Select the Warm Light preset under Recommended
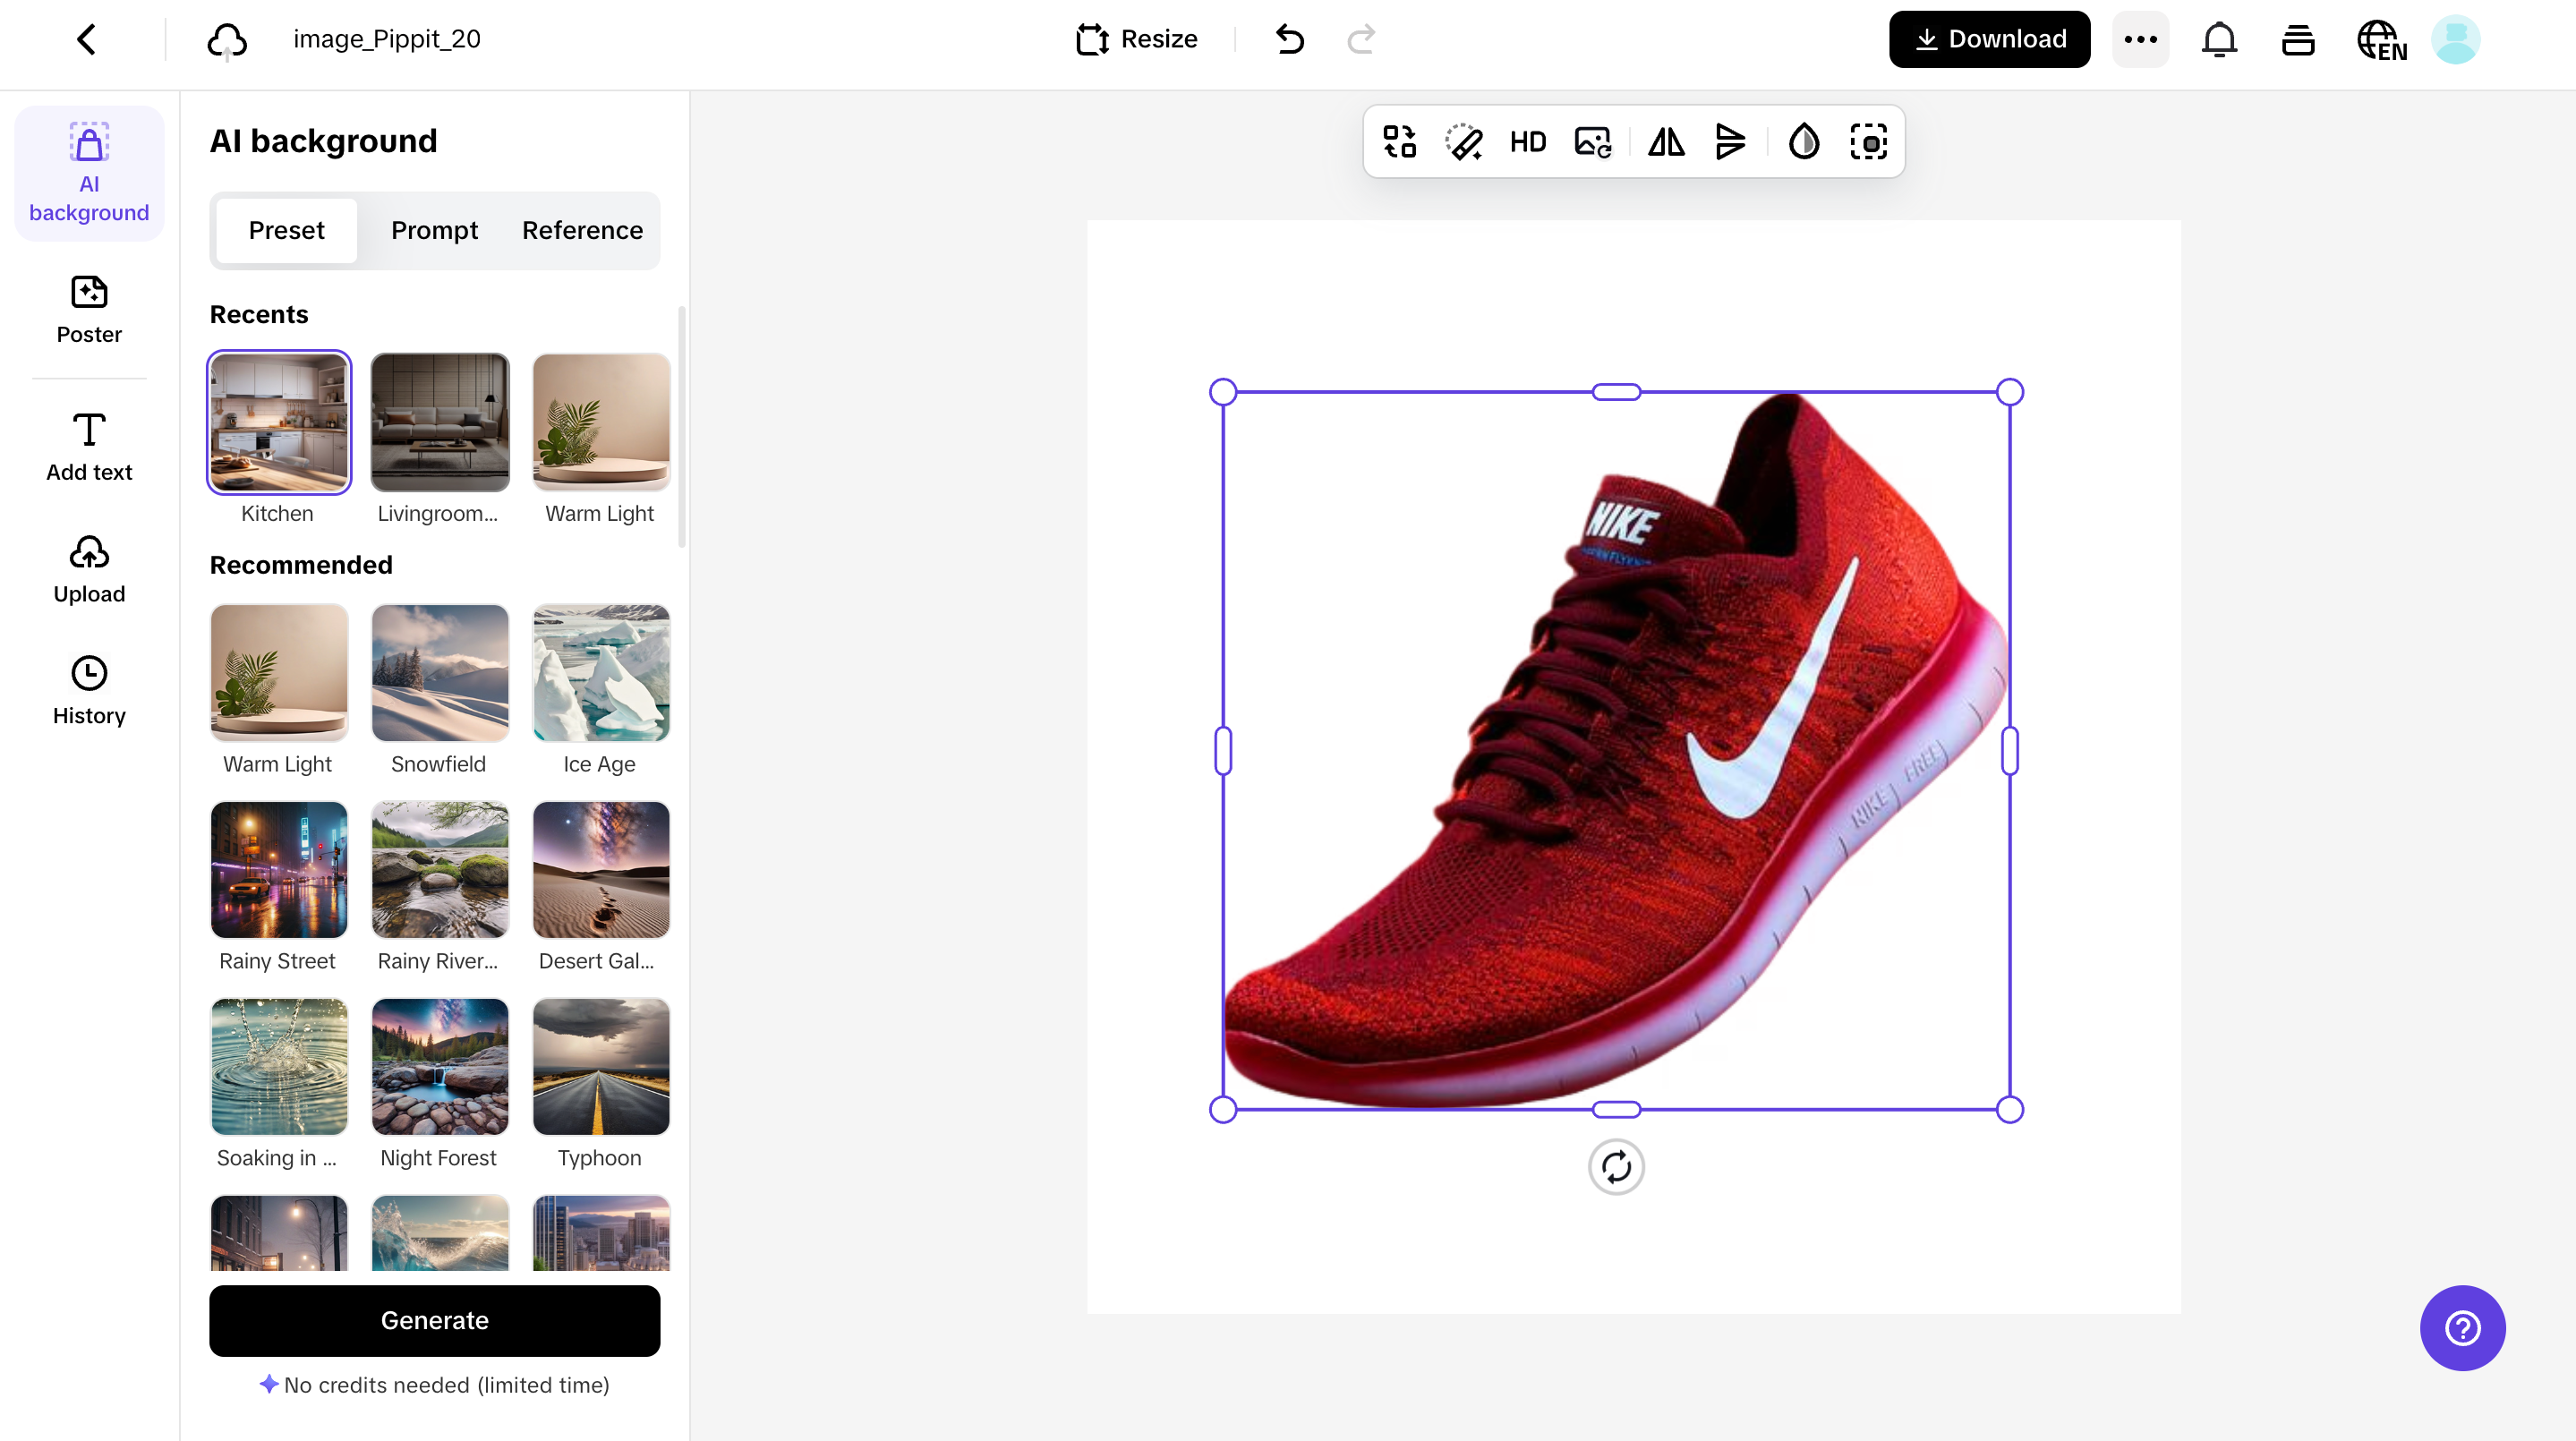 click(x=279, y=672)
